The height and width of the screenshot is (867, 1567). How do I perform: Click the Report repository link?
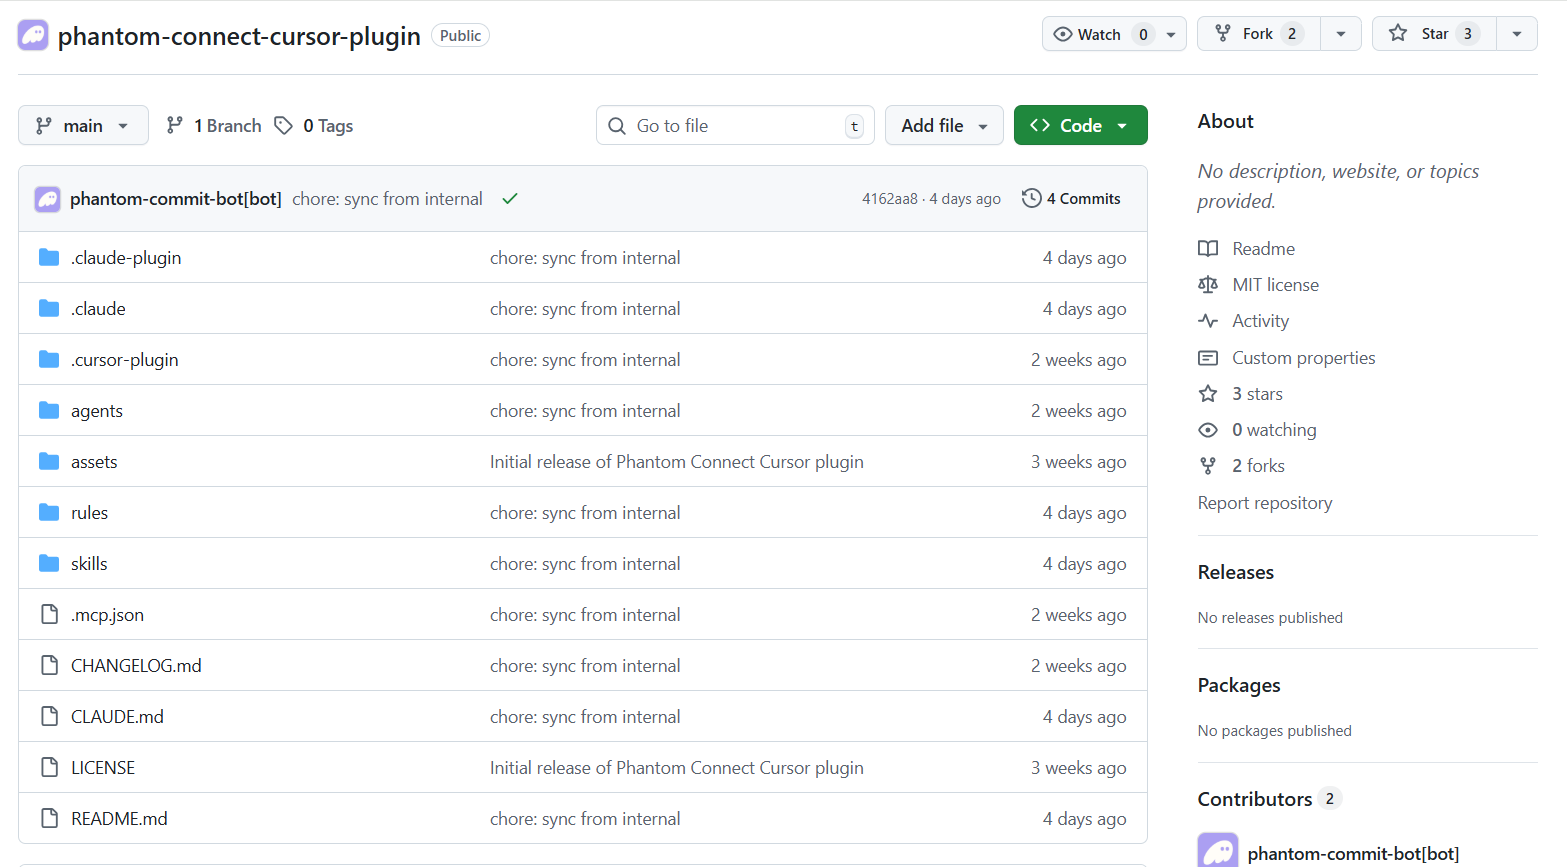1264,502
